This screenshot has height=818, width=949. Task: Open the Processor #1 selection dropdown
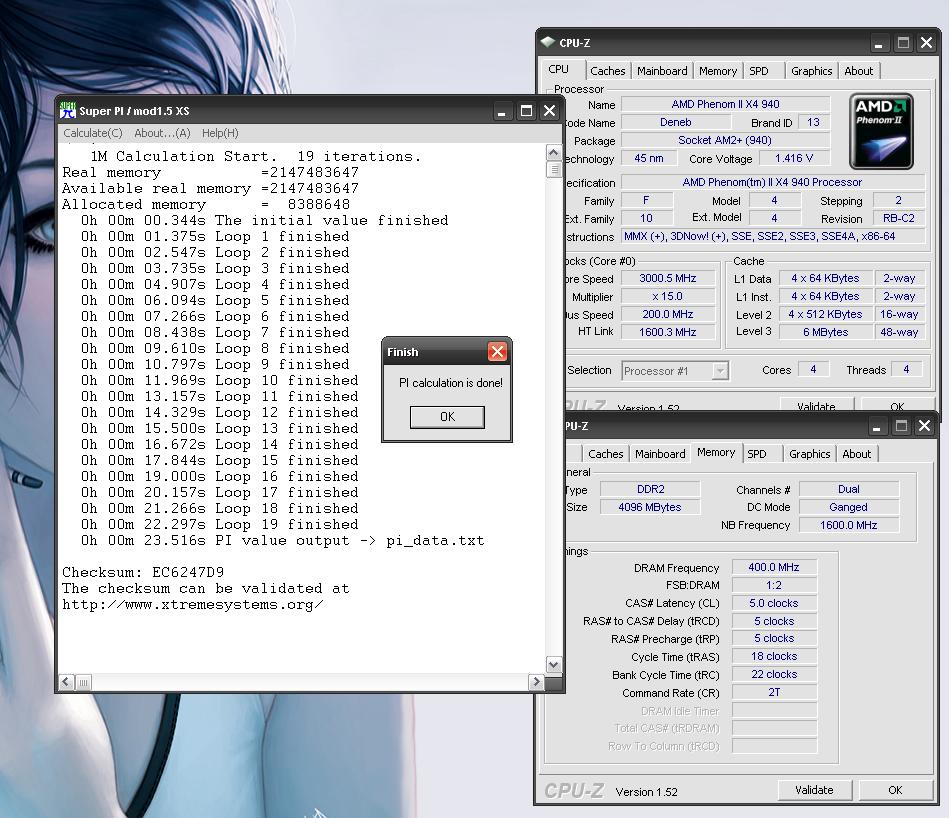pos(720,371)
